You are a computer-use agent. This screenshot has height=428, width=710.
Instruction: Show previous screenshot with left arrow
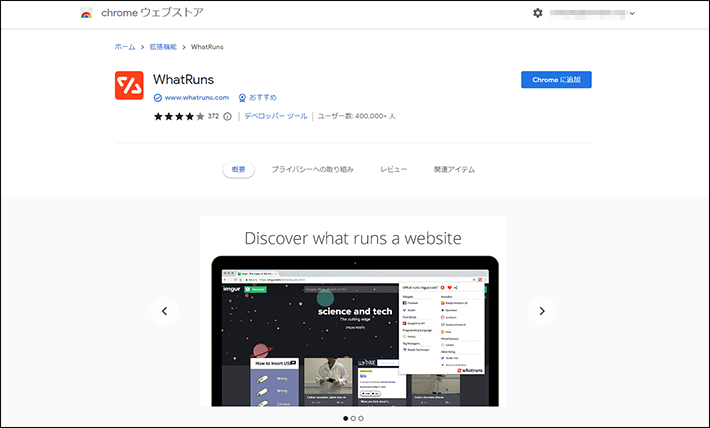pos(164,311)
